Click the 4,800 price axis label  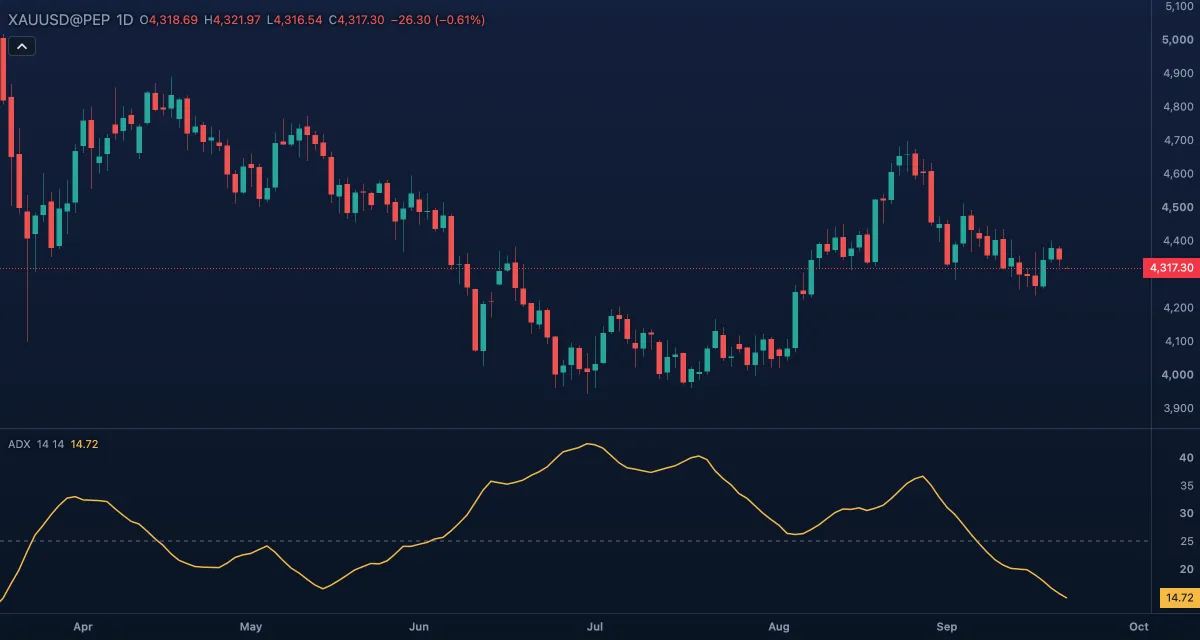coord(1180,107)
